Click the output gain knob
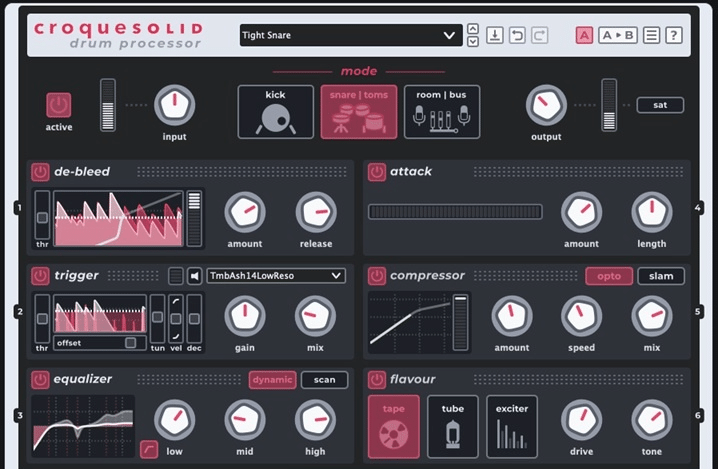718x469 pixels. click(546, 105)
